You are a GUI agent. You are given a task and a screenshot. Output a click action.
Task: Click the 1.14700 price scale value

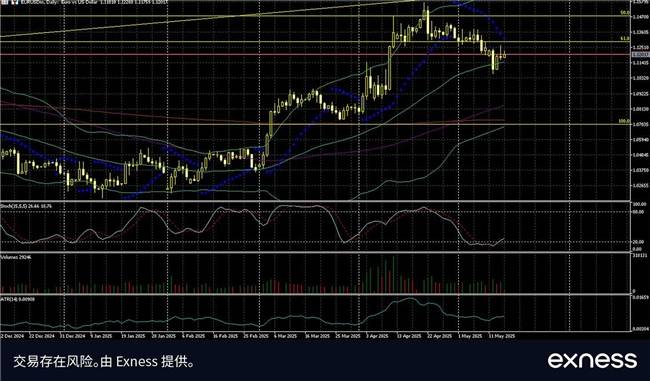click(x=640, y=17)
